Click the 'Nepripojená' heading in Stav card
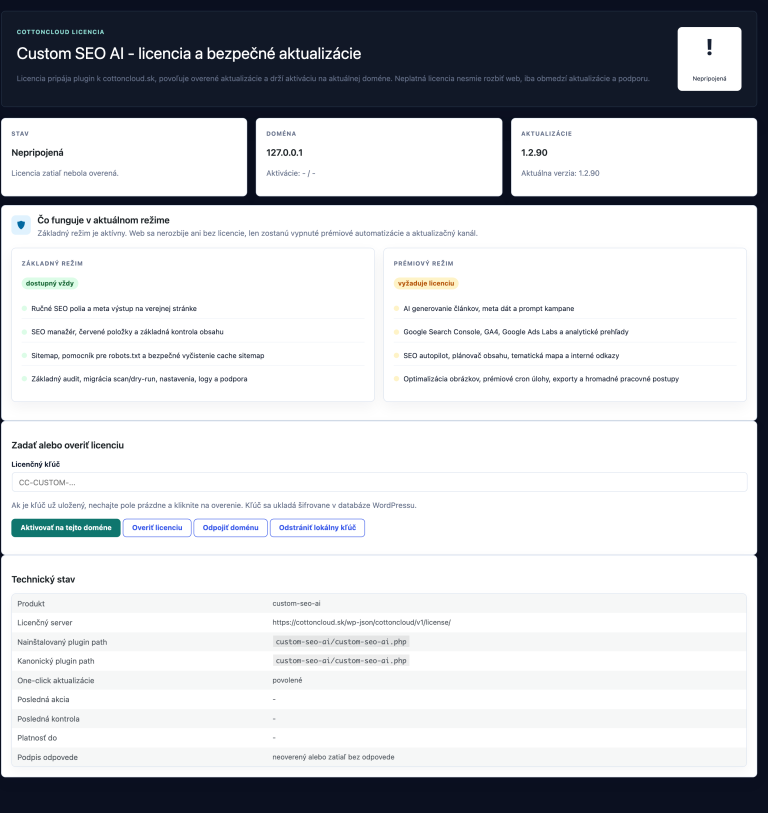This screenshot has height=813, width=768. click(x=37, y=153)
